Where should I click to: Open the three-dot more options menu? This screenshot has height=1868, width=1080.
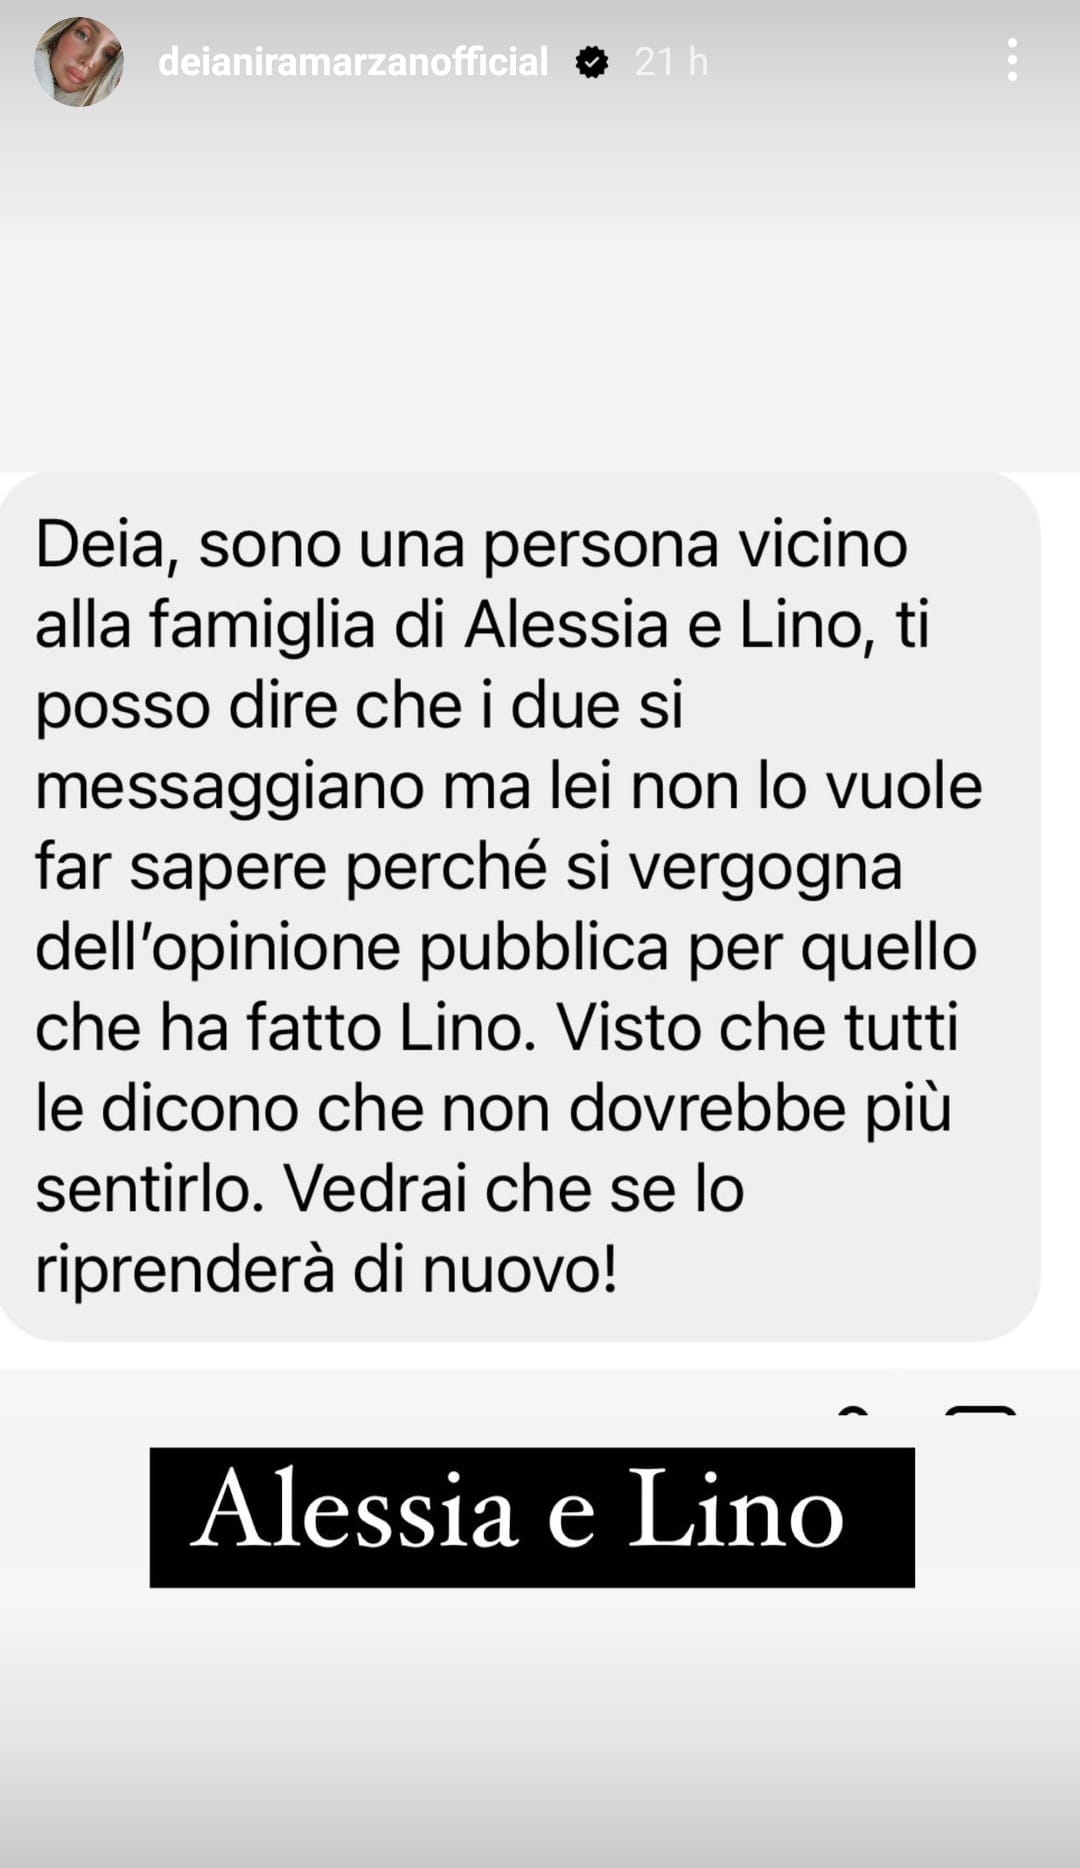point(1012,61)
